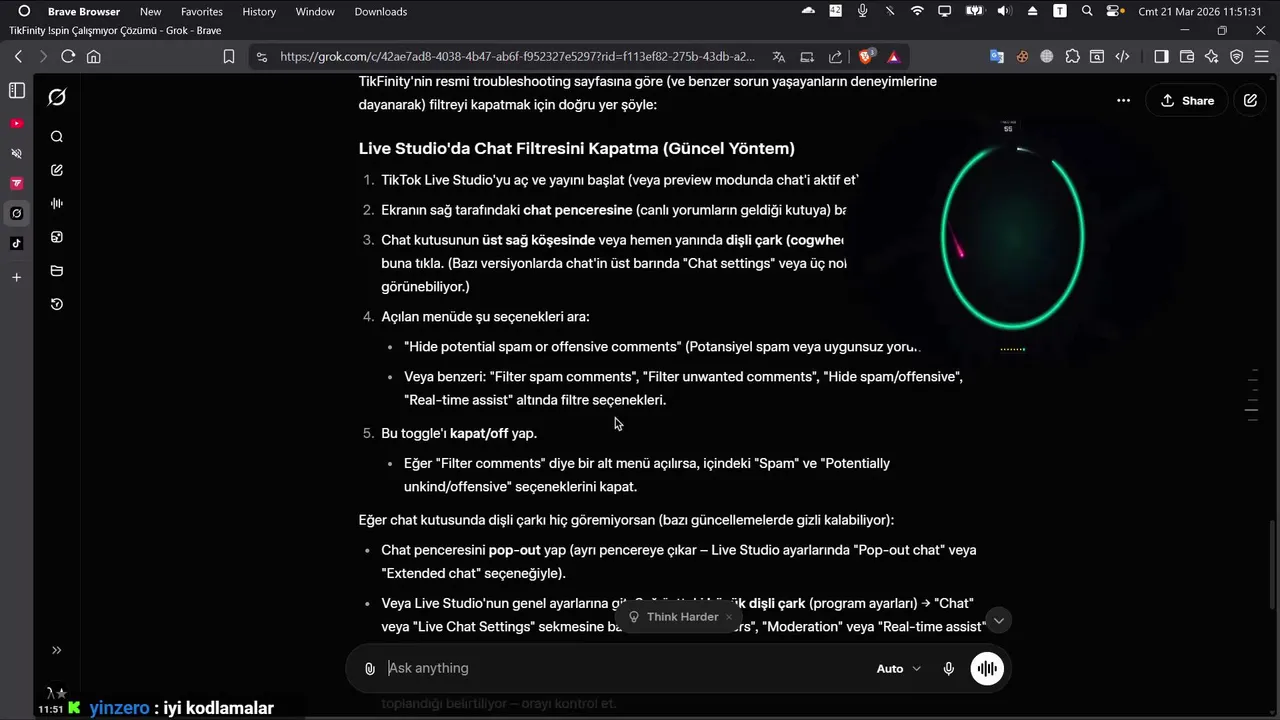Screen dimensions: 1280x720
Task: Open the globe extension icon
Action: tap(1047, 57)
